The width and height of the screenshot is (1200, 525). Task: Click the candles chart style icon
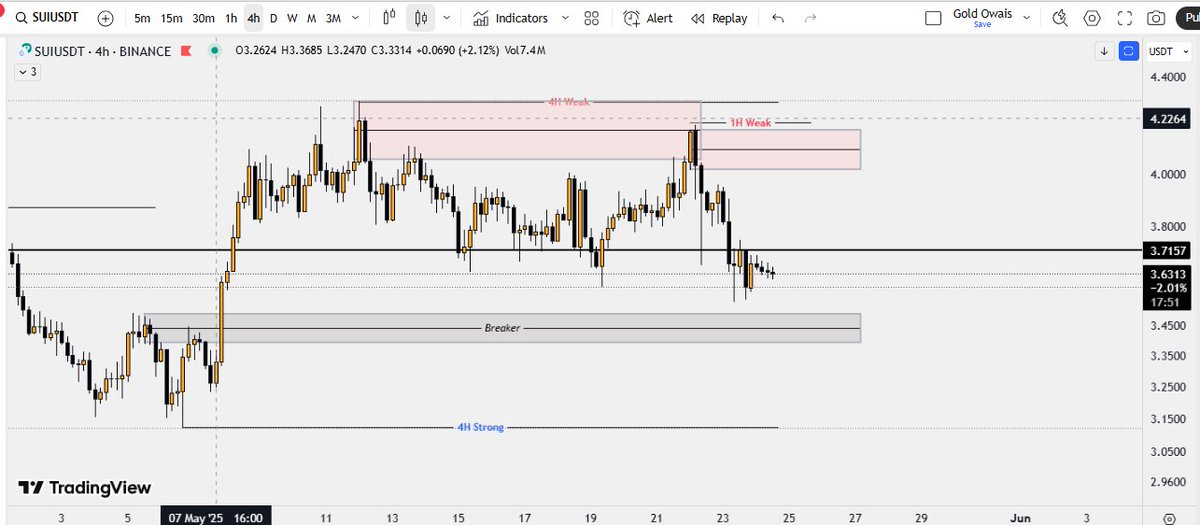pos(421,18)
